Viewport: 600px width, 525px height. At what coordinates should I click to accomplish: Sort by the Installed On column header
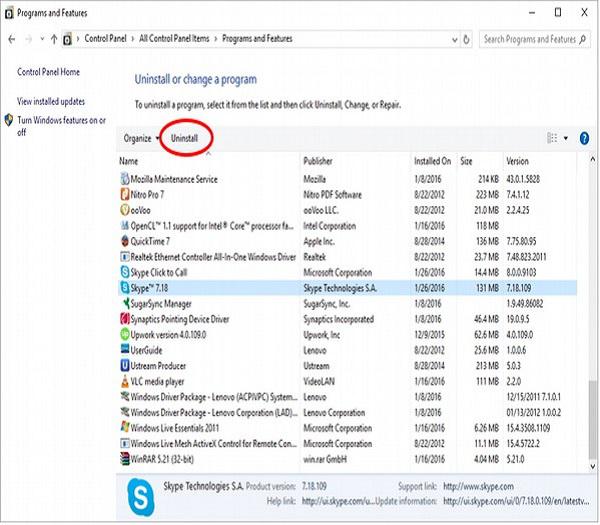point(434,161)
